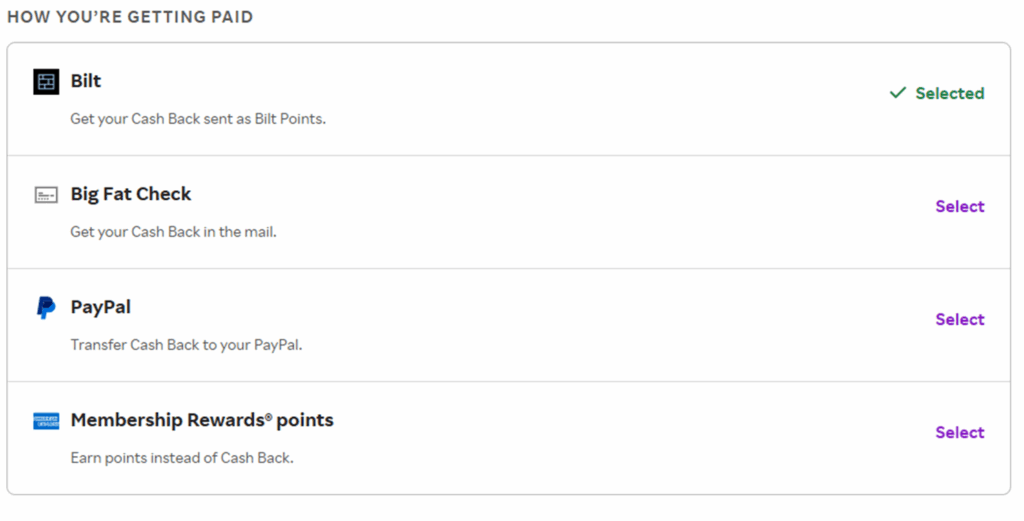
Task: Click the registered trademark symbol after Rewards
Action: [268, 416]
